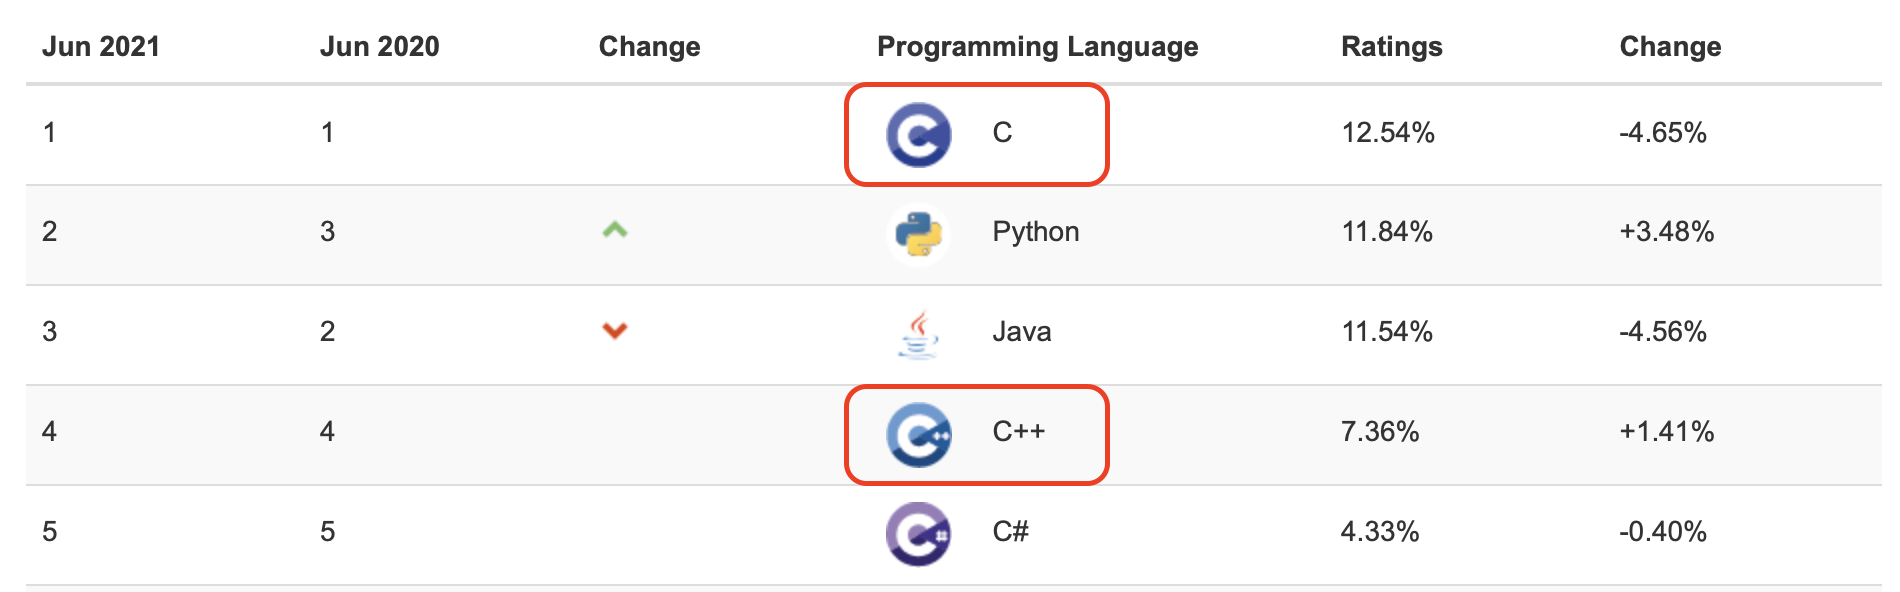The width and height of the screenshot is (1900, 592).
Task: Click the 4.33% rating for C#
Action: [x=1379, y=532]
